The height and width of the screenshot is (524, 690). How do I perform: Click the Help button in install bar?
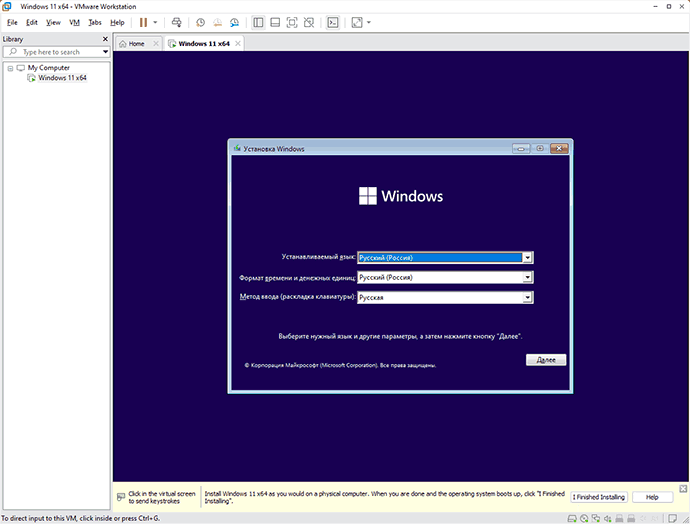coord(652,497)
